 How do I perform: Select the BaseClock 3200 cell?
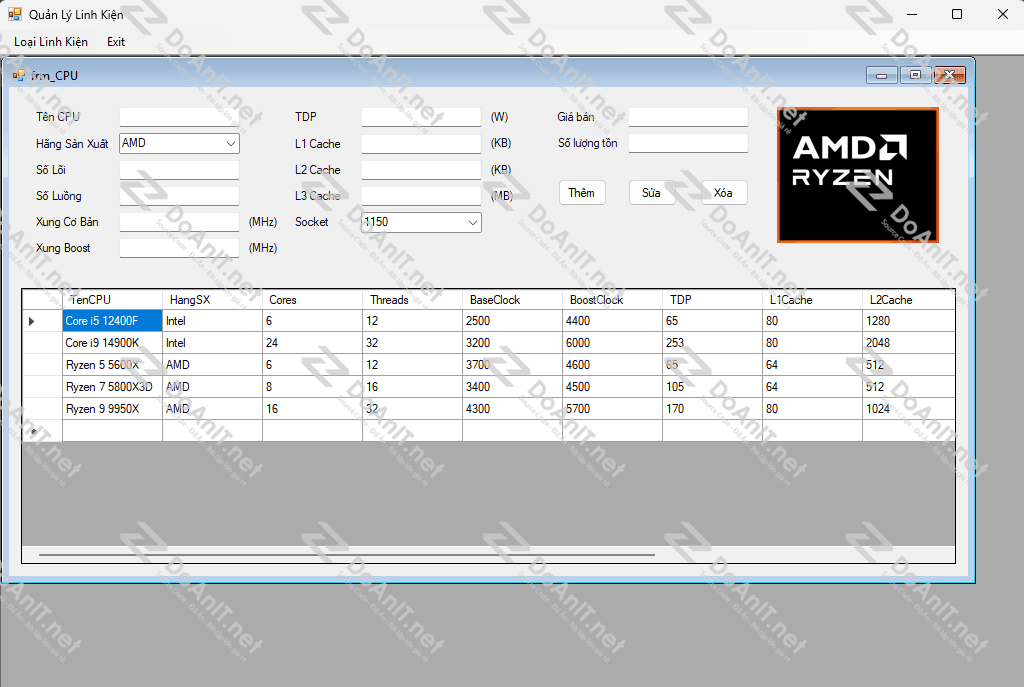tap(512, 343)
